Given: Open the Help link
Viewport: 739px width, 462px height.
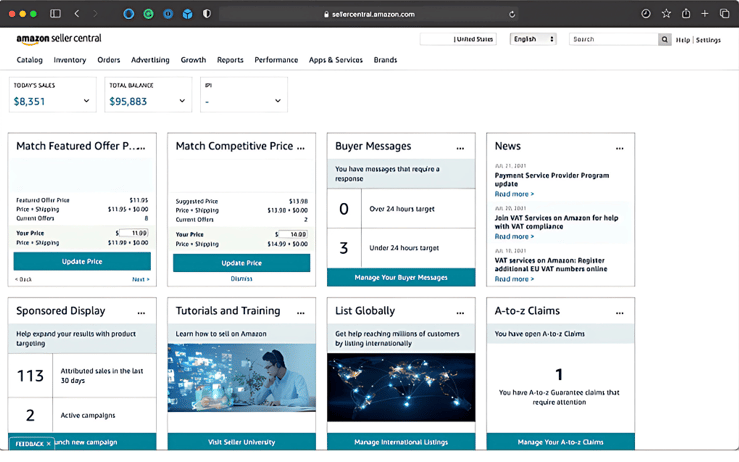Looking at the screenshot, I should (682, 40).
